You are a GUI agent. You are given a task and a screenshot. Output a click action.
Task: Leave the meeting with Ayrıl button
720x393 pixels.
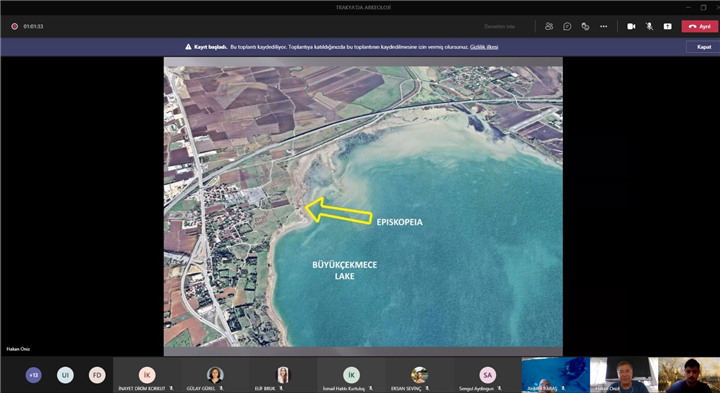click(x=700, y=27)
